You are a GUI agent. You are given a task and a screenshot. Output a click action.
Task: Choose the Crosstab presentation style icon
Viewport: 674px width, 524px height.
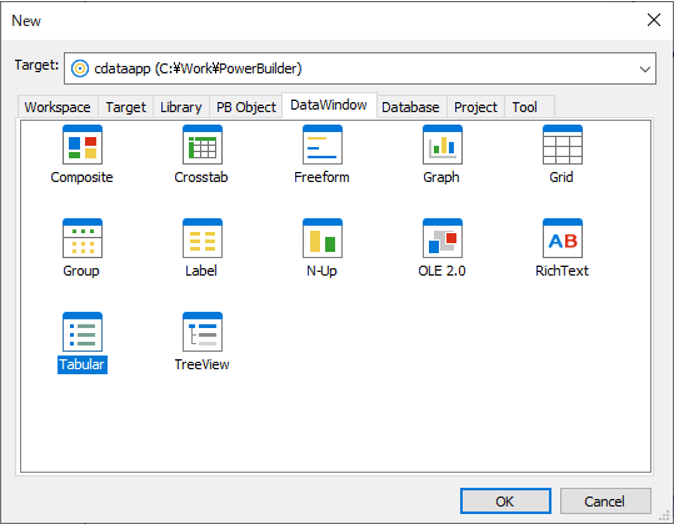click(202, 146)
